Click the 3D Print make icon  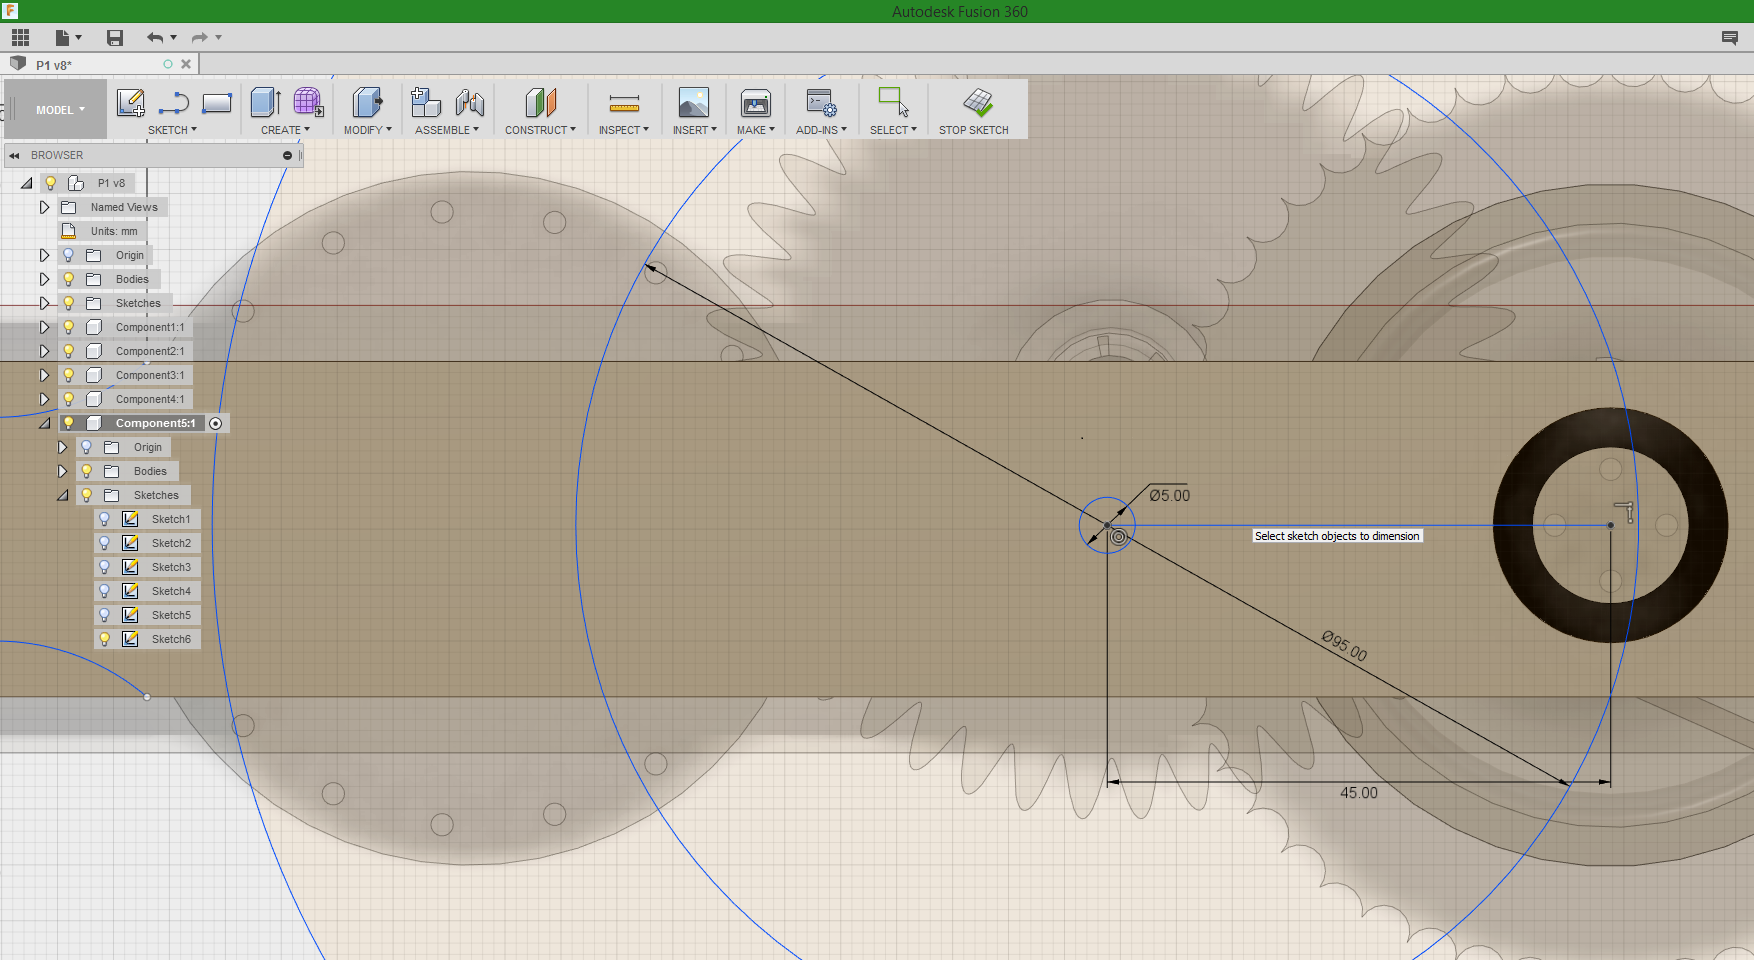click(756, 102)
